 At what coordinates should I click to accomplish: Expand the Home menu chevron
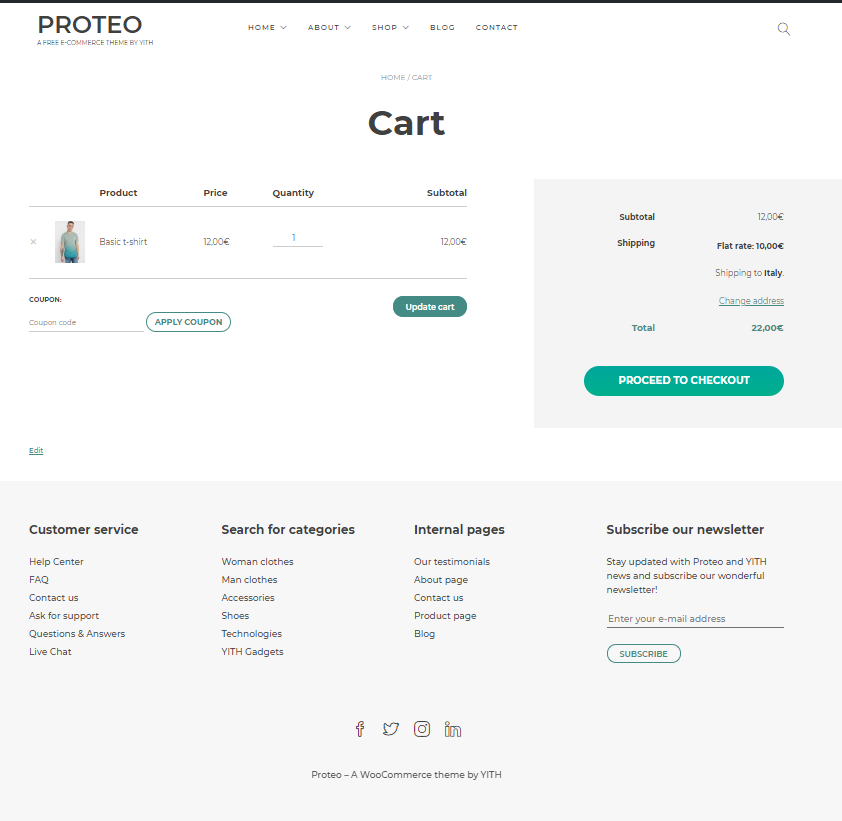tap(284, 27)
